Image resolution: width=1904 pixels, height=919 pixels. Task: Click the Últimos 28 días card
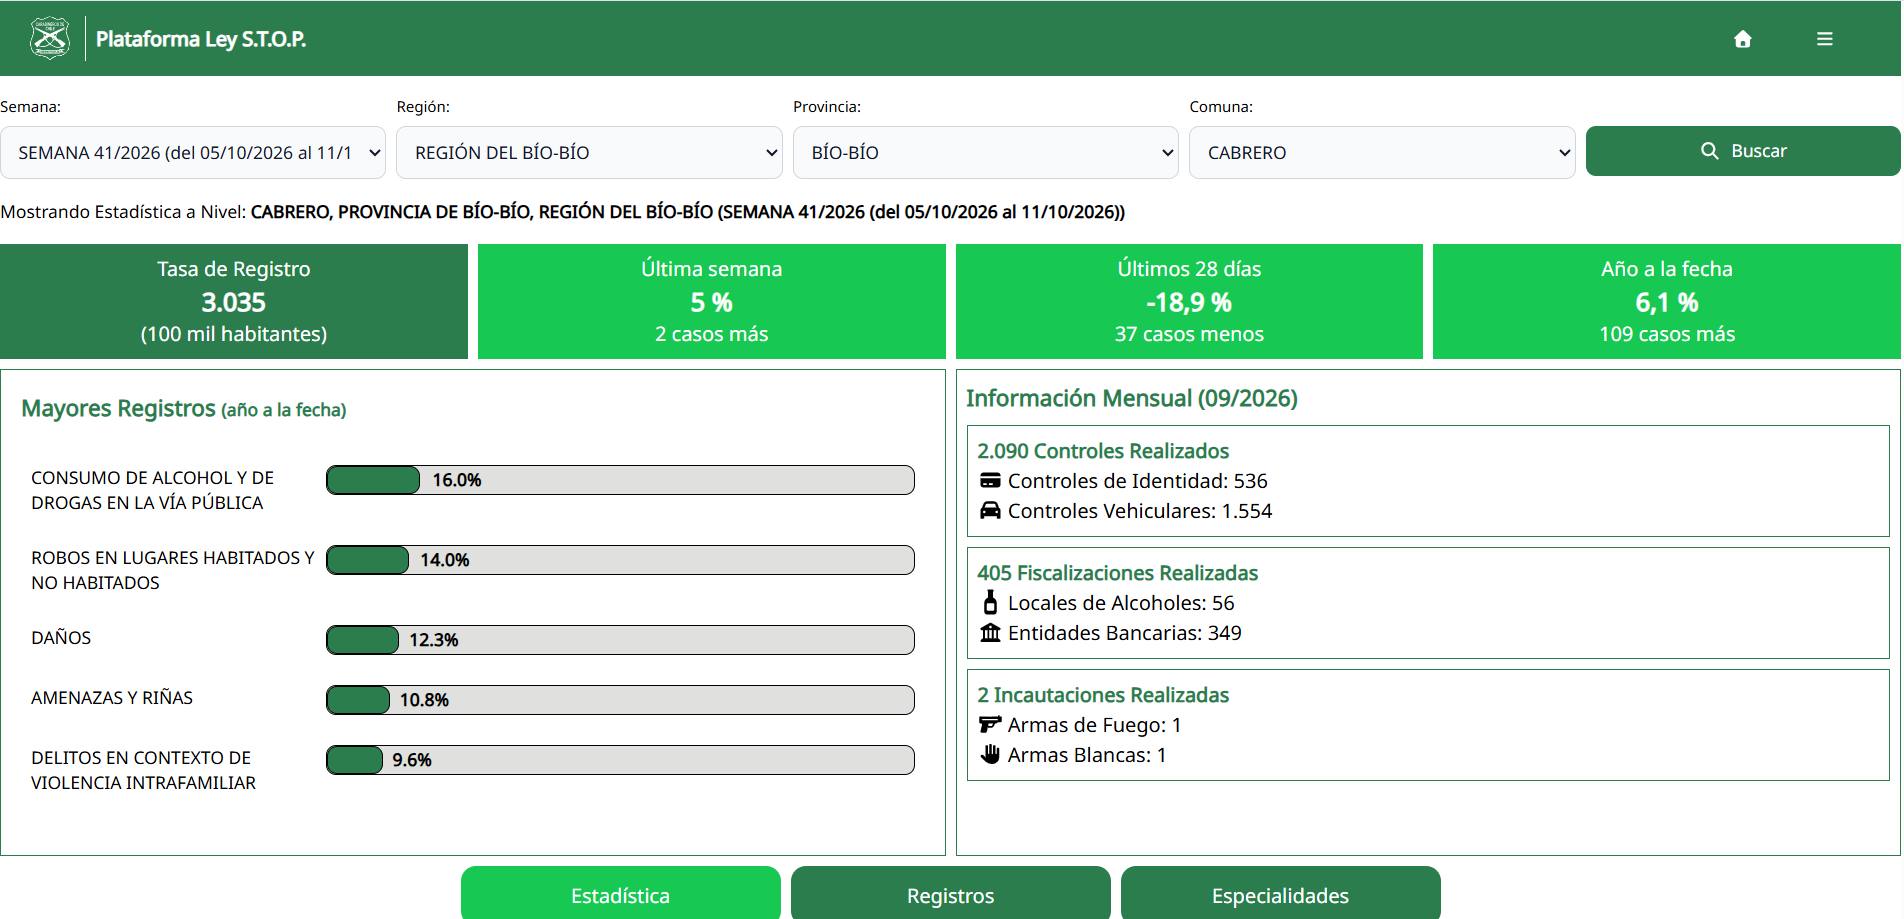pyautogui.click(x=1189, y=301)
